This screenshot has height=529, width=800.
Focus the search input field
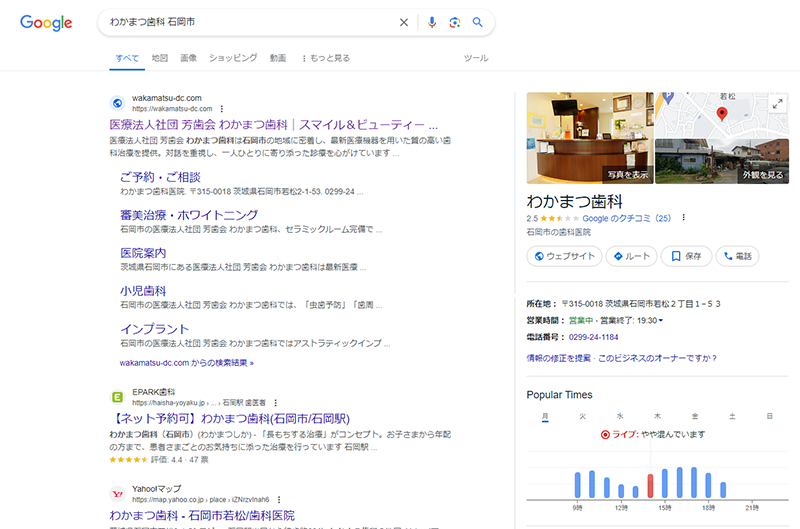250,22
